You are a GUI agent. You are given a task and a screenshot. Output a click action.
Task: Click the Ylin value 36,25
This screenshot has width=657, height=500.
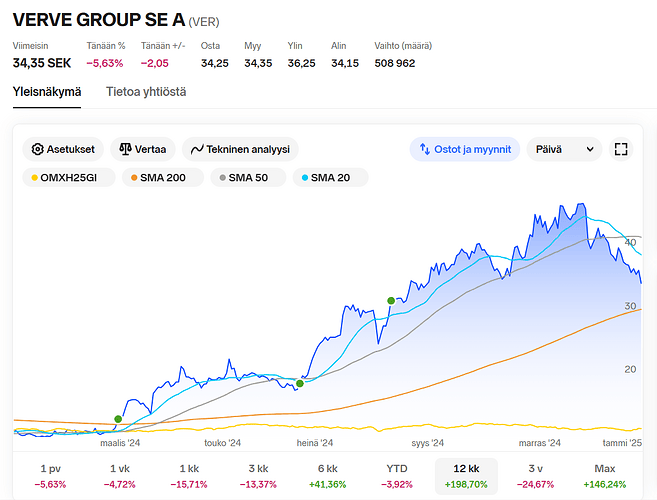click(x=301, y=63)
